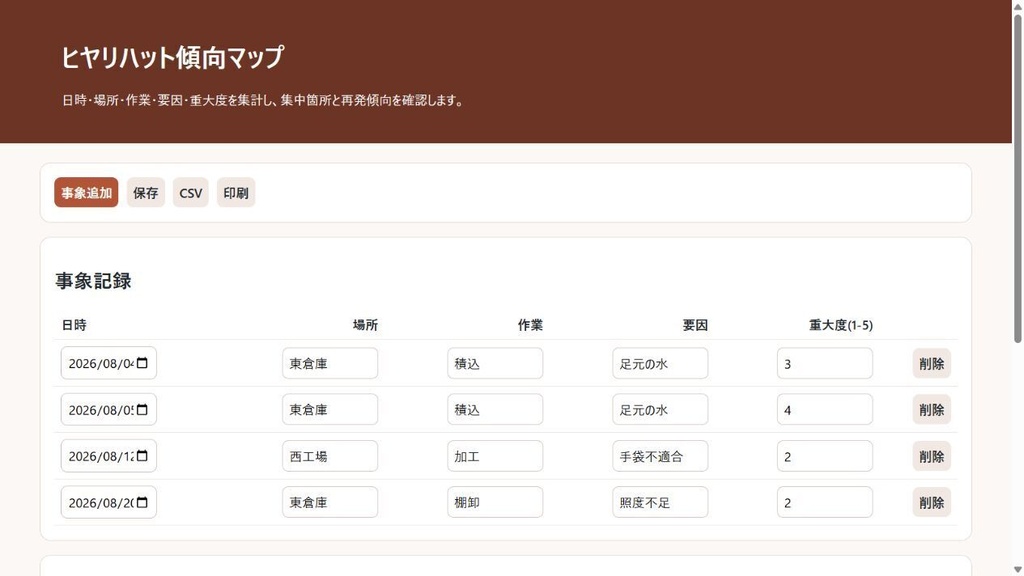Click the ヒヤリハット傾向マップ page title
1024x576 pixels.
(173, 57)
